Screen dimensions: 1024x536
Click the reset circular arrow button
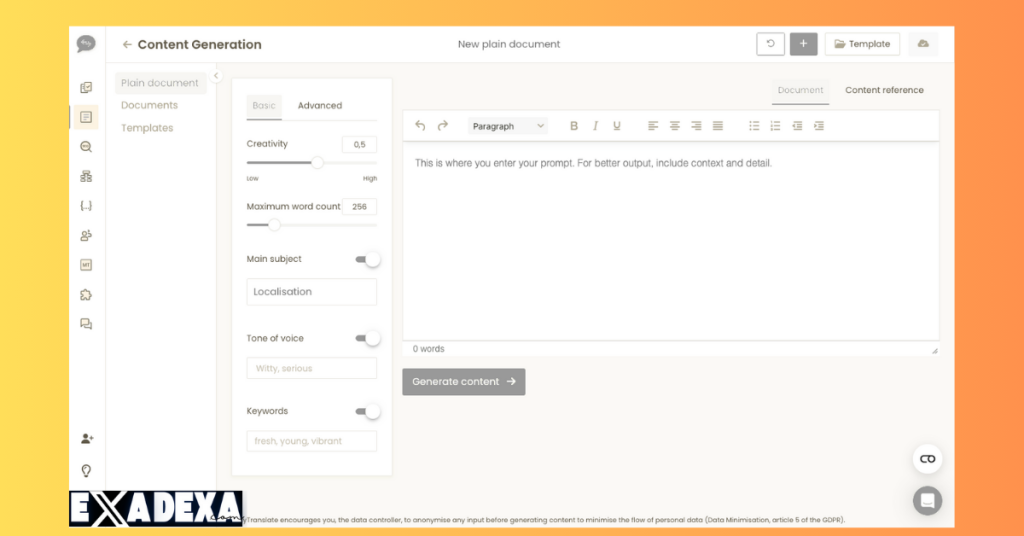point(771,44)
